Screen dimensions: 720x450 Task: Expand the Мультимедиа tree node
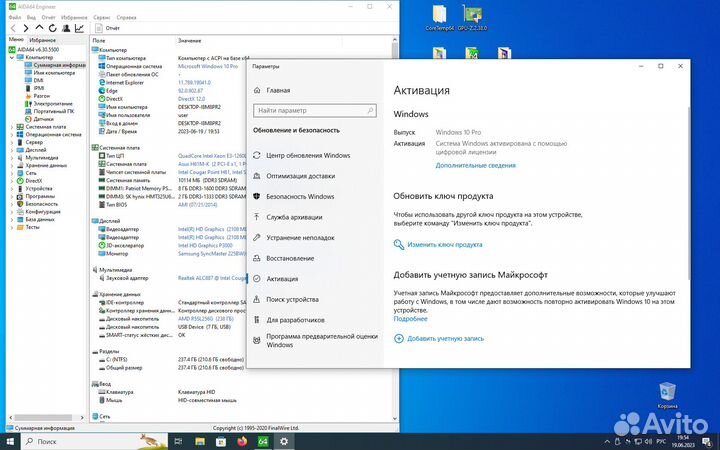pyautogui.click(x=12, y=158)
